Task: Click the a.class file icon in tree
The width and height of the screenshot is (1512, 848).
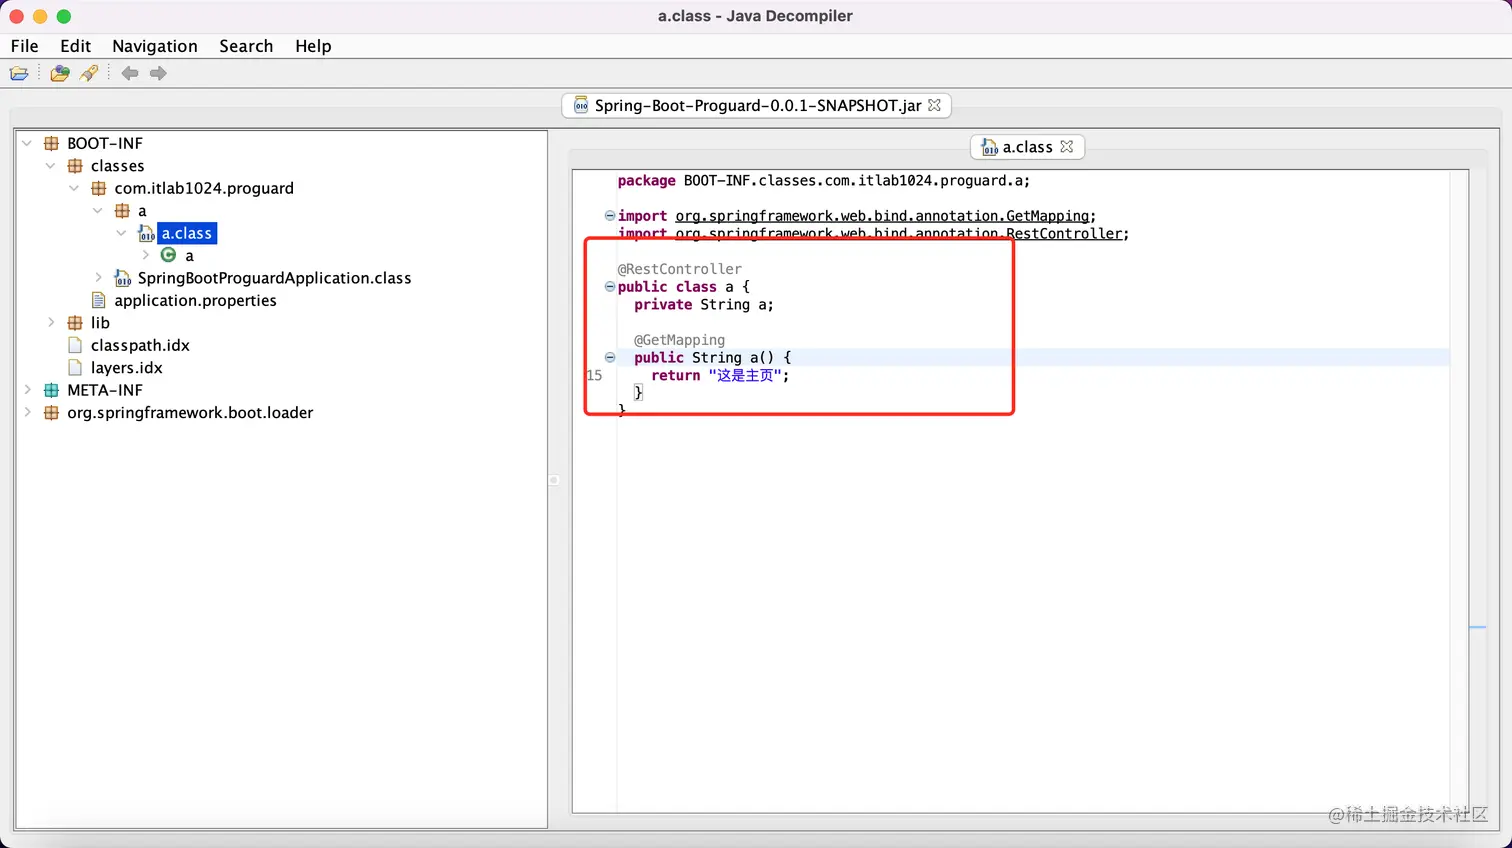Action: click(146, 233)
